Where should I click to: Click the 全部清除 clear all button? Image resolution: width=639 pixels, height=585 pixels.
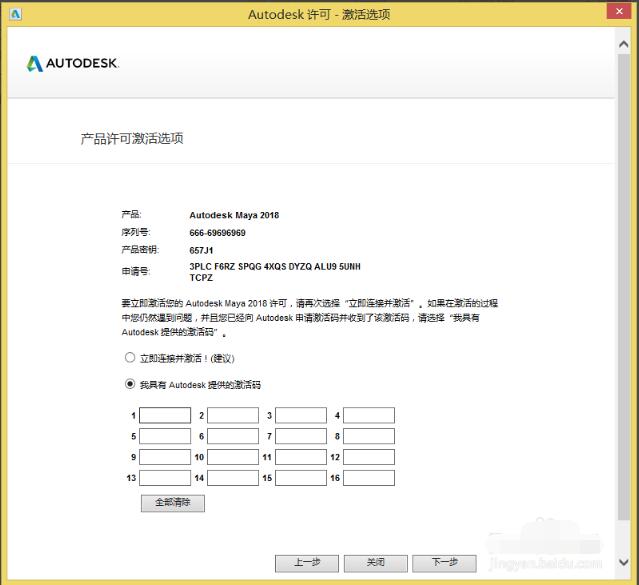point(173,503)
